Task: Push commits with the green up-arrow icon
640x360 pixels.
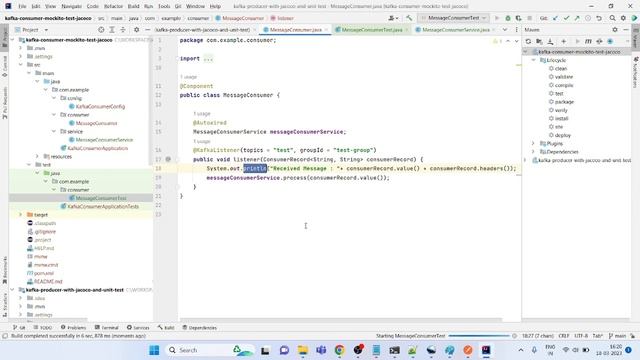Action: pos(577,18)
